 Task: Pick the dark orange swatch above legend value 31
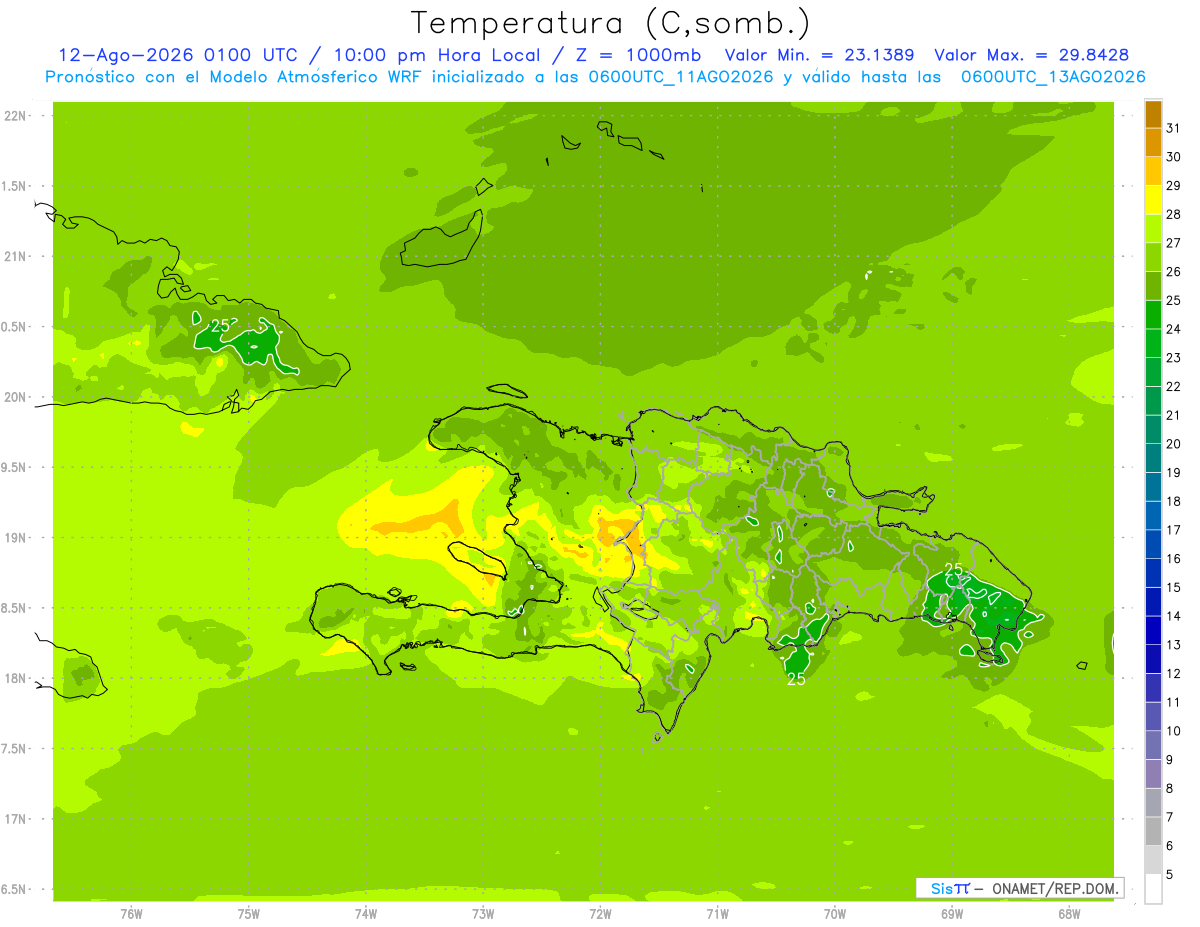pyautogui.click(x=1153, y=114)
